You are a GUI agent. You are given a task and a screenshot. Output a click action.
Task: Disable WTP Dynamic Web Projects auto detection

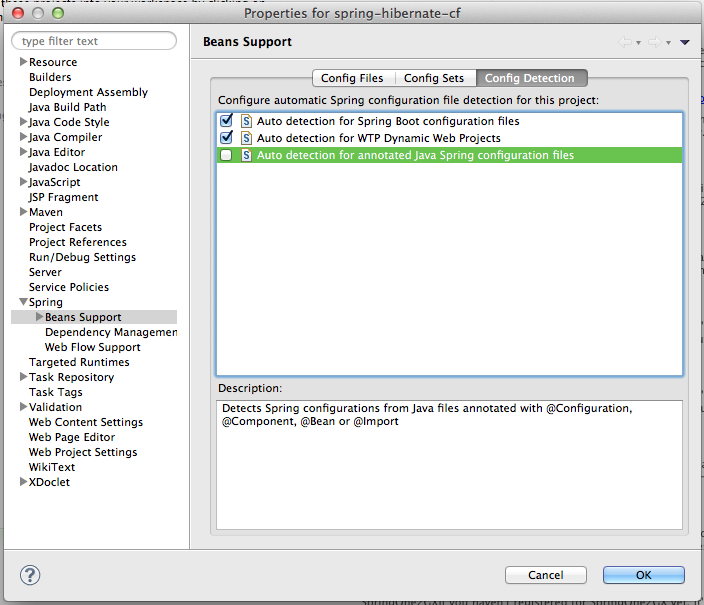[x=226, y=138]
